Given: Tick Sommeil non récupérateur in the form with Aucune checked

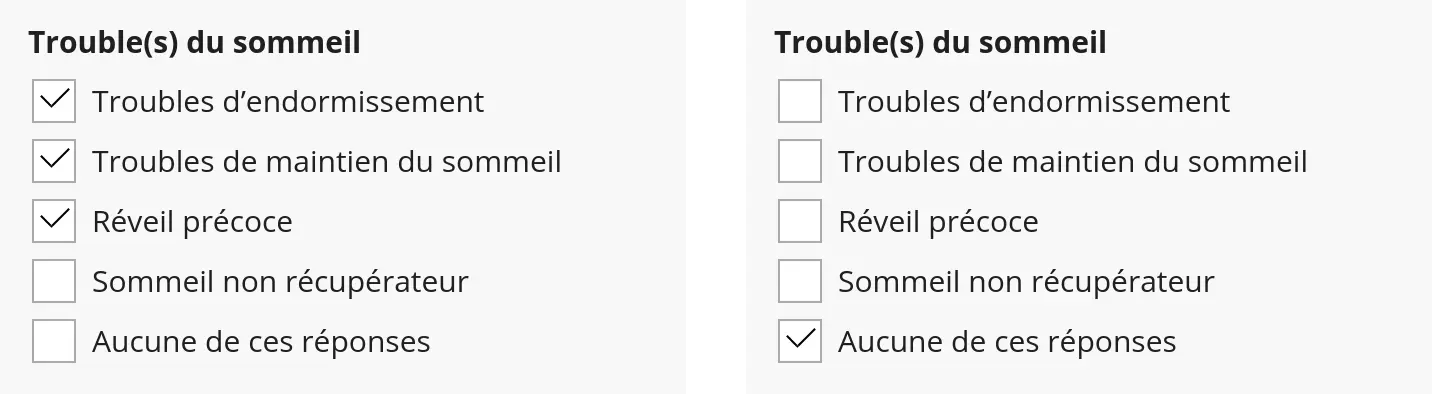Looking at the screenshot, I should pyautogui.click(x=800, y=281).
